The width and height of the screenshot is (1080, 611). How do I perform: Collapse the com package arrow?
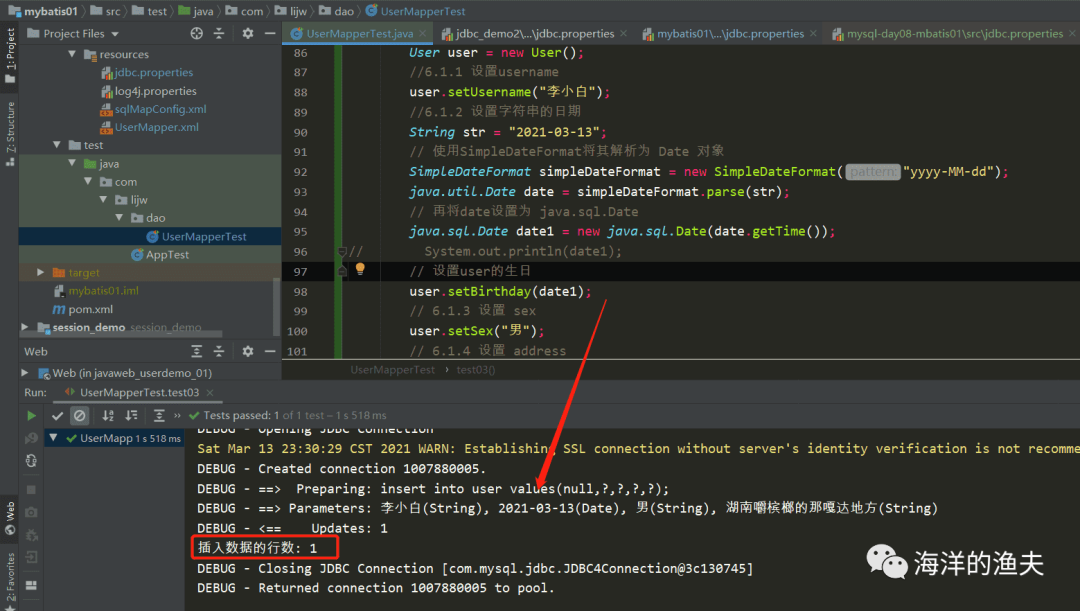tap(87, 181)
